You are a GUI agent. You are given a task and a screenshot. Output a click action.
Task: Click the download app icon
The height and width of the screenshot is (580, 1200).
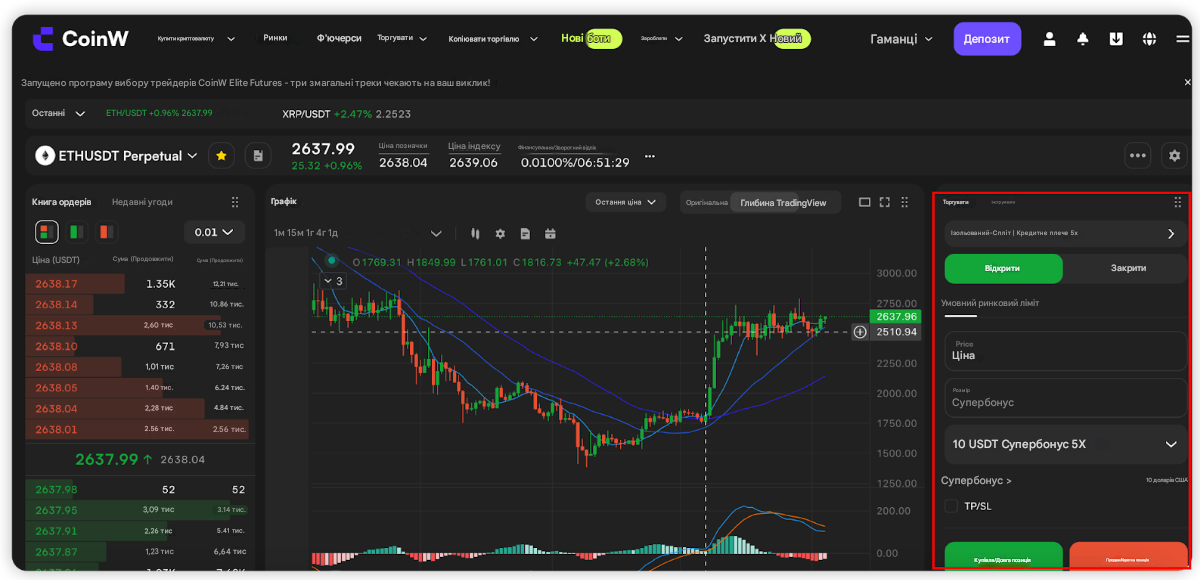tap(1116, 39)
